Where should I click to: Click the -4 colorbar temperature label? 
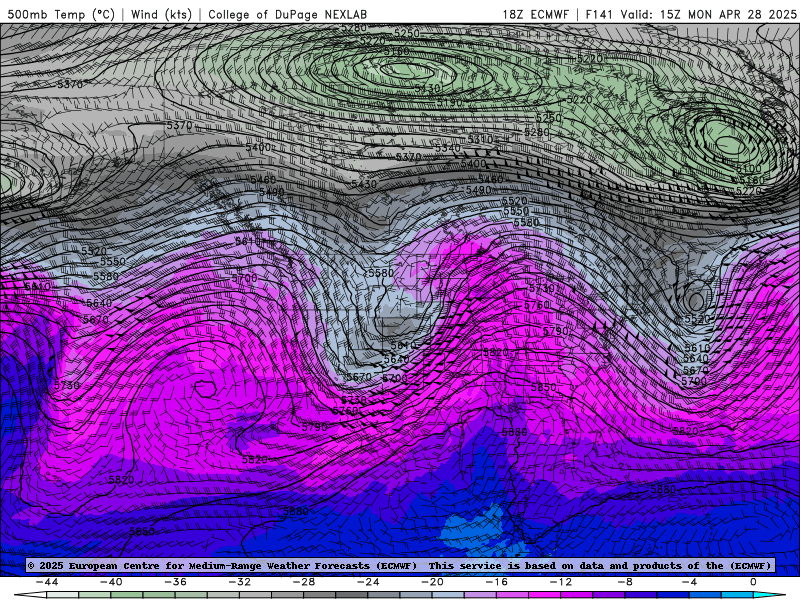coord(689,582)
